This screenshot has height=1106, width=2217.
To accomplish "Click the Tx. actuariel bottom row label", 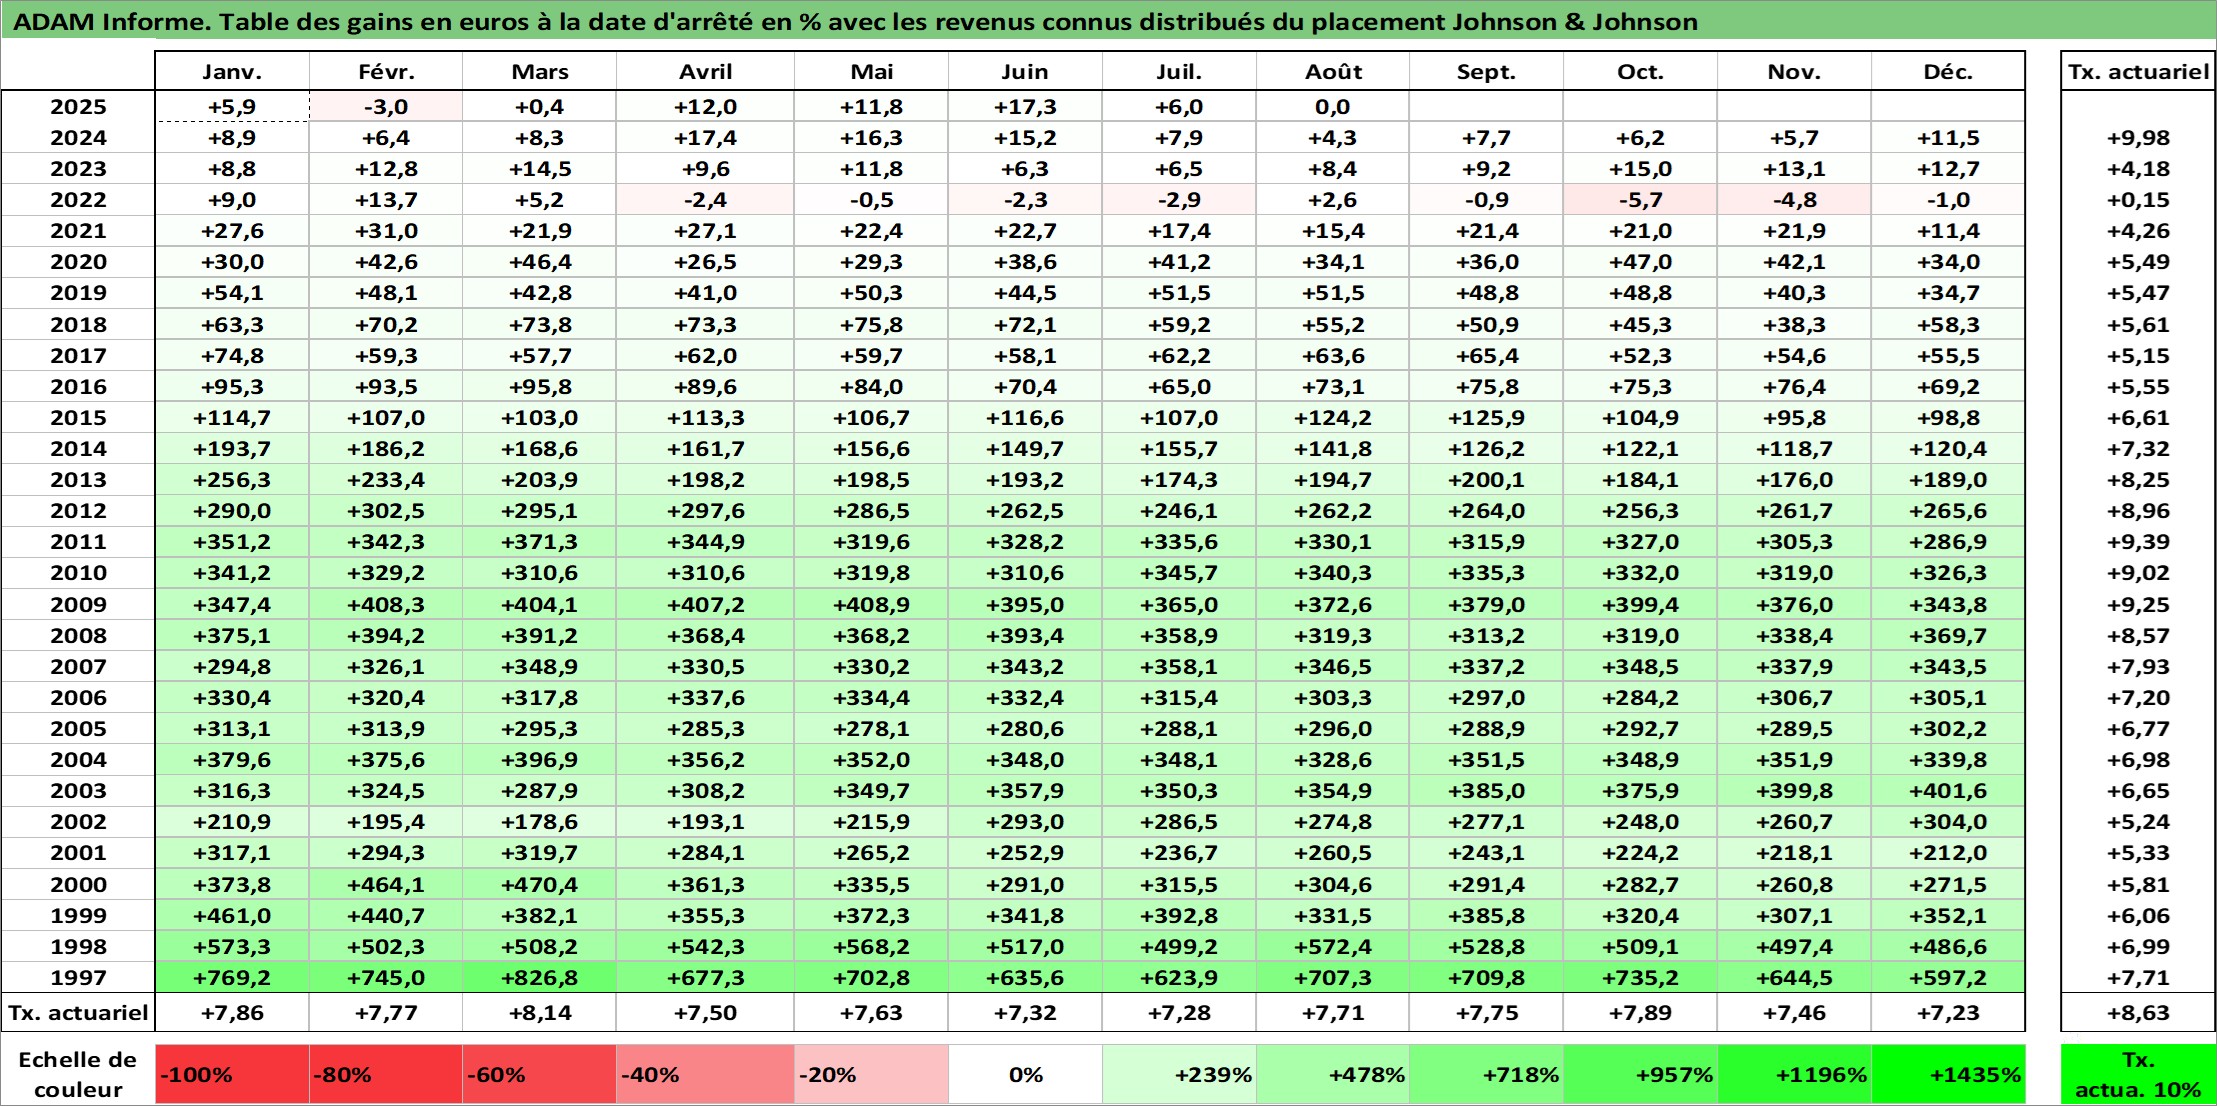I will click(78, 1013).
